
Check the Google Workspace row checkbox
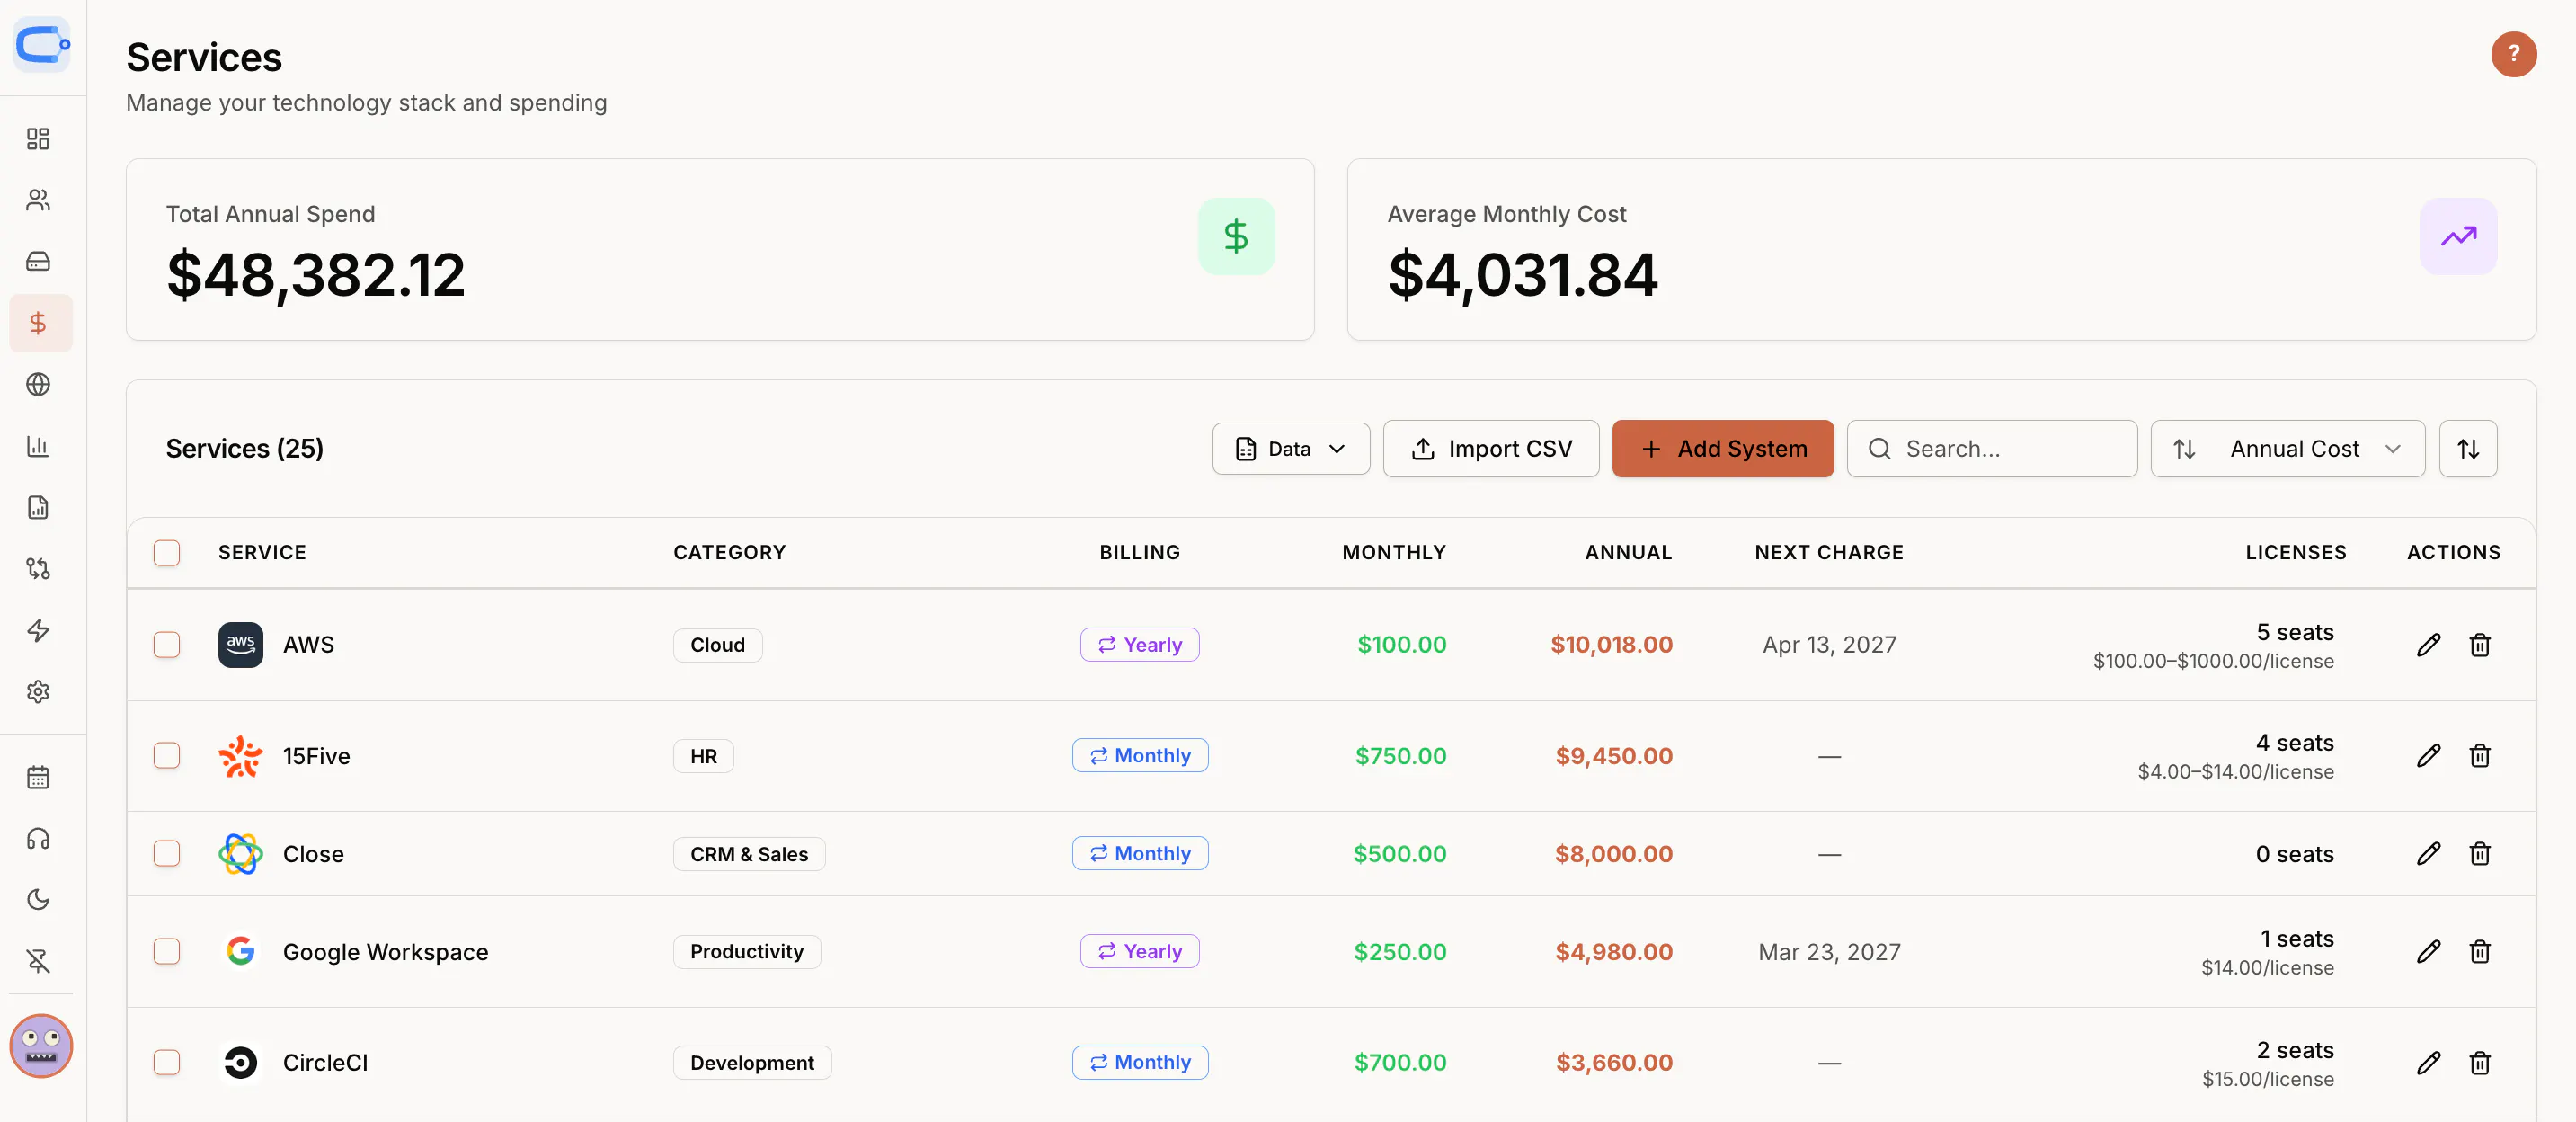tap(167, 952)
